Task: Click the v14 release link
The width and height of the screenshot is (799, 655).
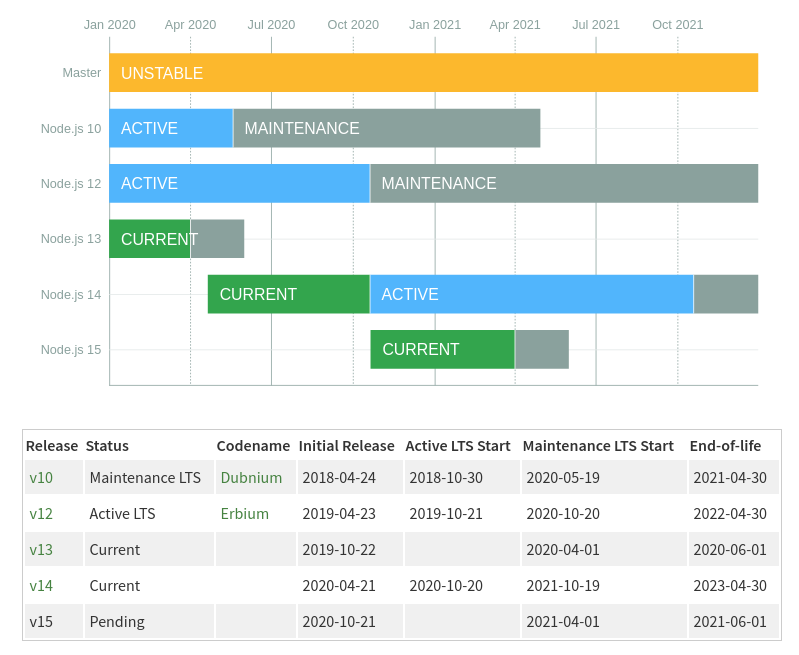Action: pos(41,586)
